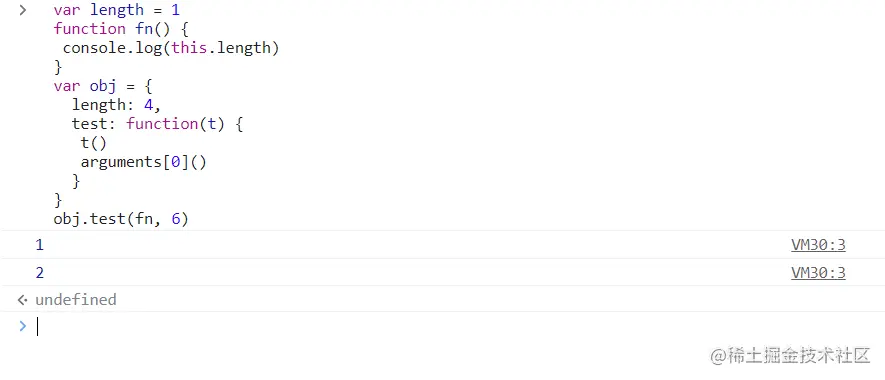The width and height of the screenshot is (885, 380).
Task: Click the logged output value 2
Action: coord(40,273)
